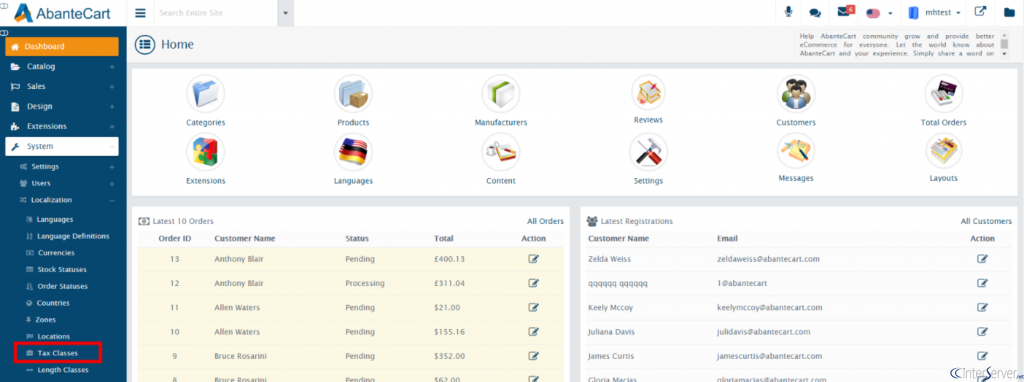Edit order 13 using its action icon
Screen dimensions: 1024x382
[x=534, y=259]
